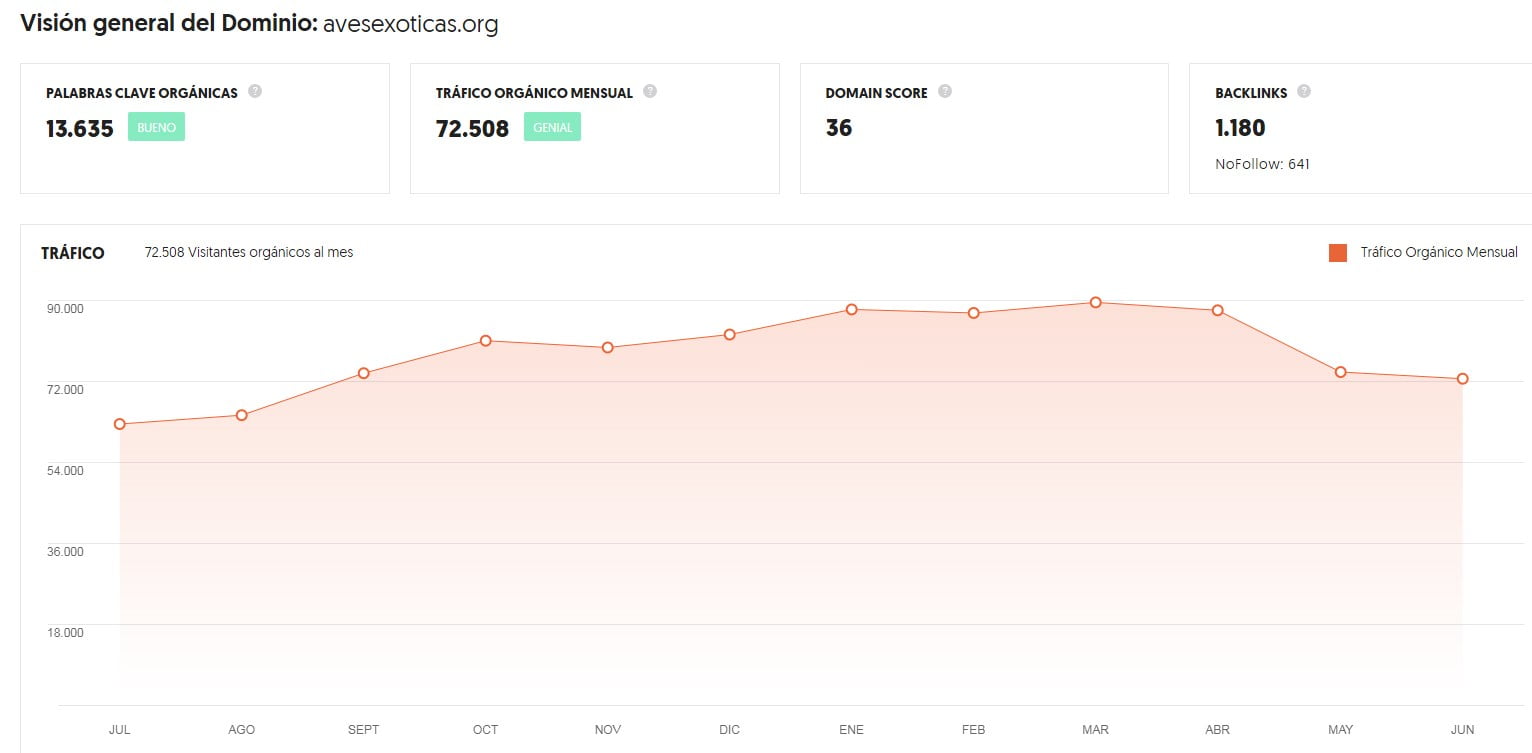Select the 13.635 organic keywords count
Screen dimensions: 1532x753
click(79, 128)
